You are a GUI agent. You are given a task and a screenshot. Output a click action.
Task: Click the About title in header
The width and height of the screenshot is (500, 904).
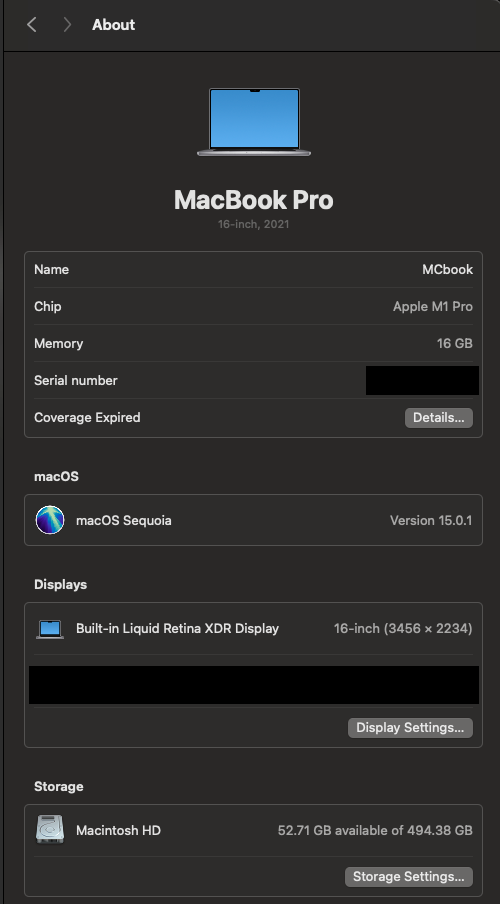114,25
